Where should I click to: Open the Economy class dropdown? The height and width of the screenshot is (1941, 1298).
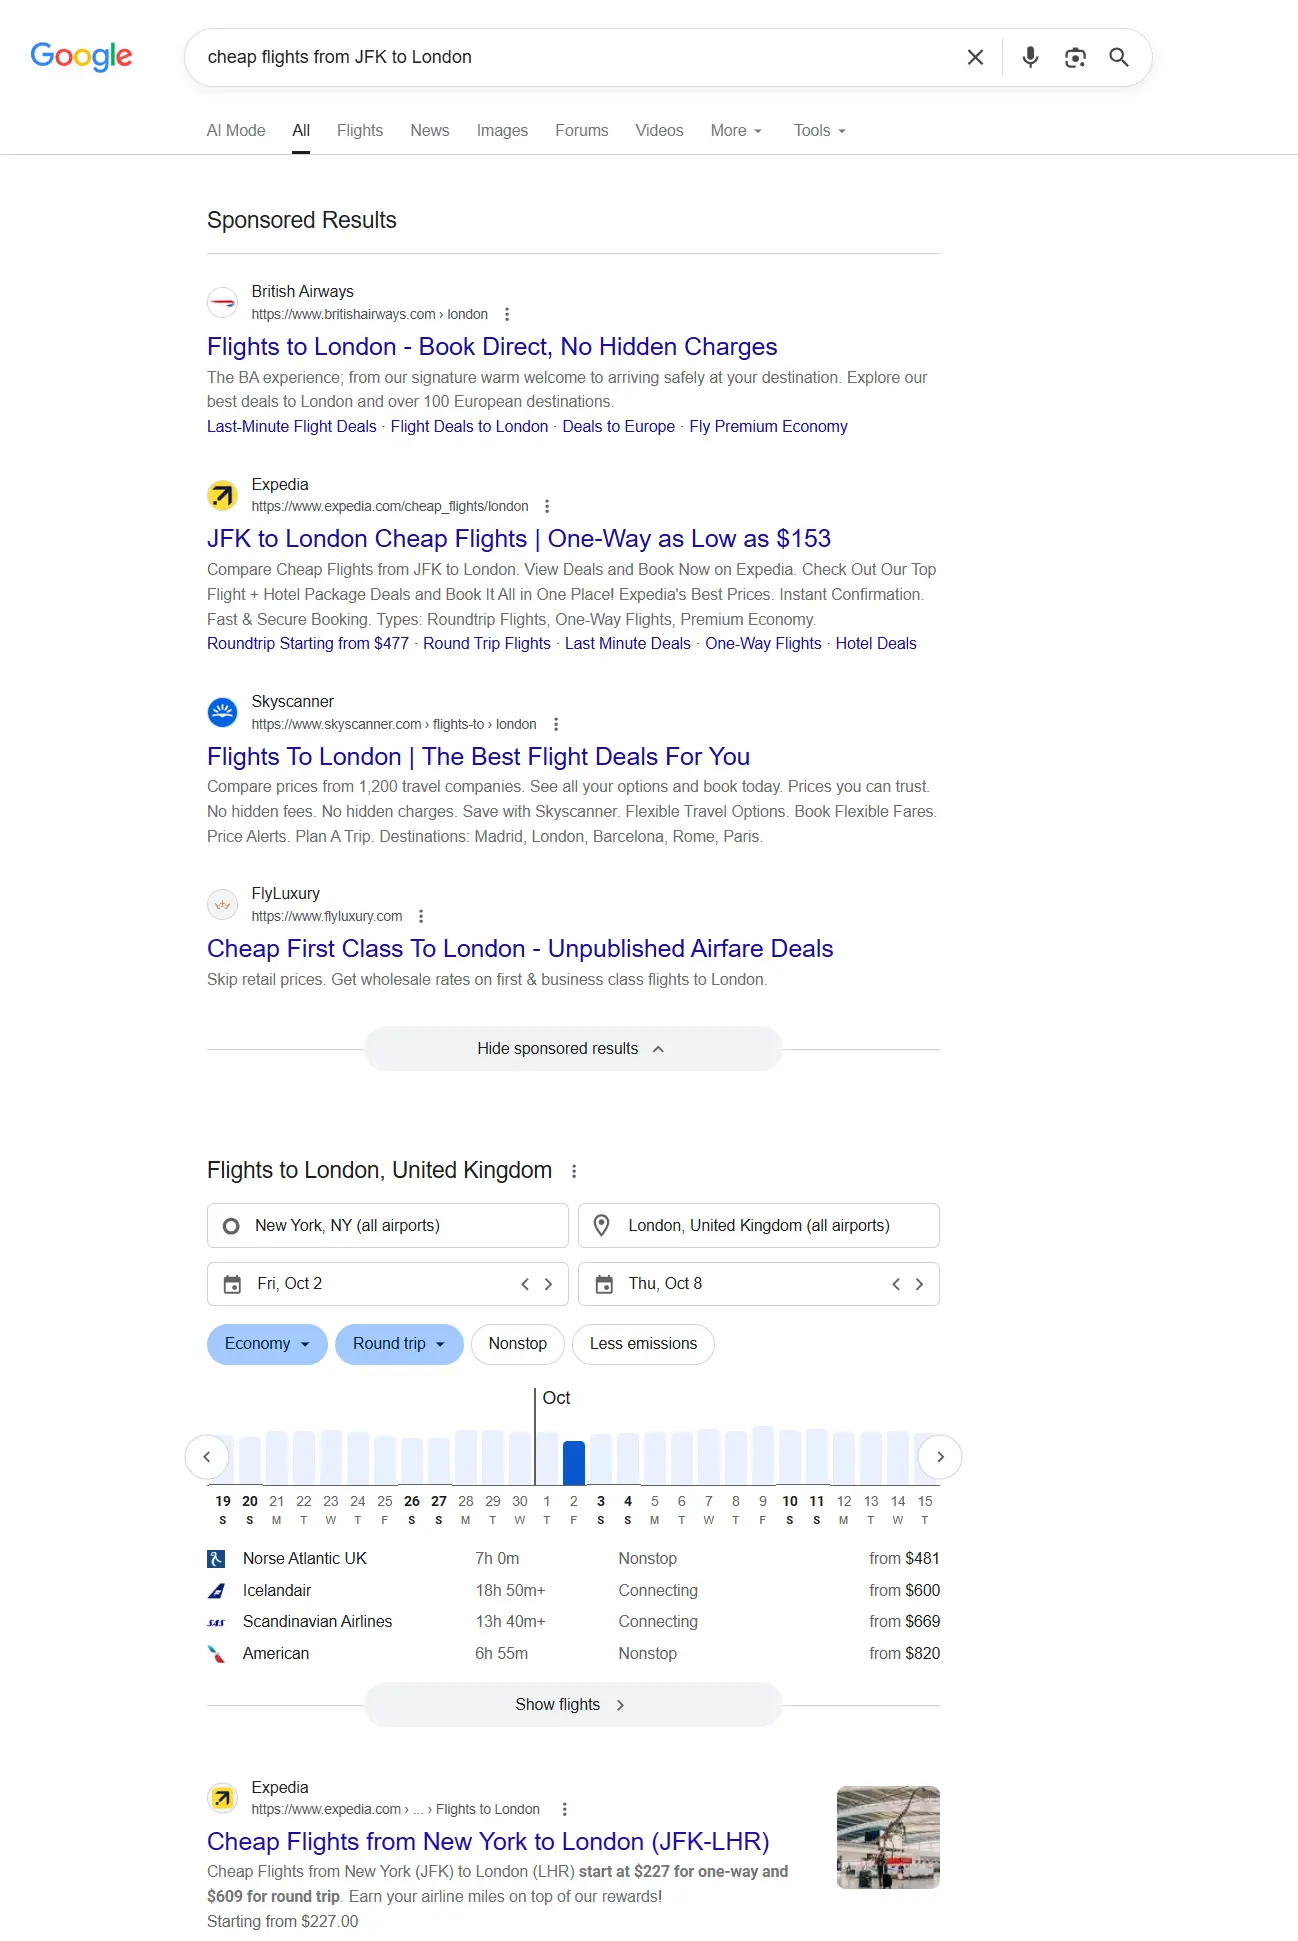pyautogui.click(x=267, y=1344)
